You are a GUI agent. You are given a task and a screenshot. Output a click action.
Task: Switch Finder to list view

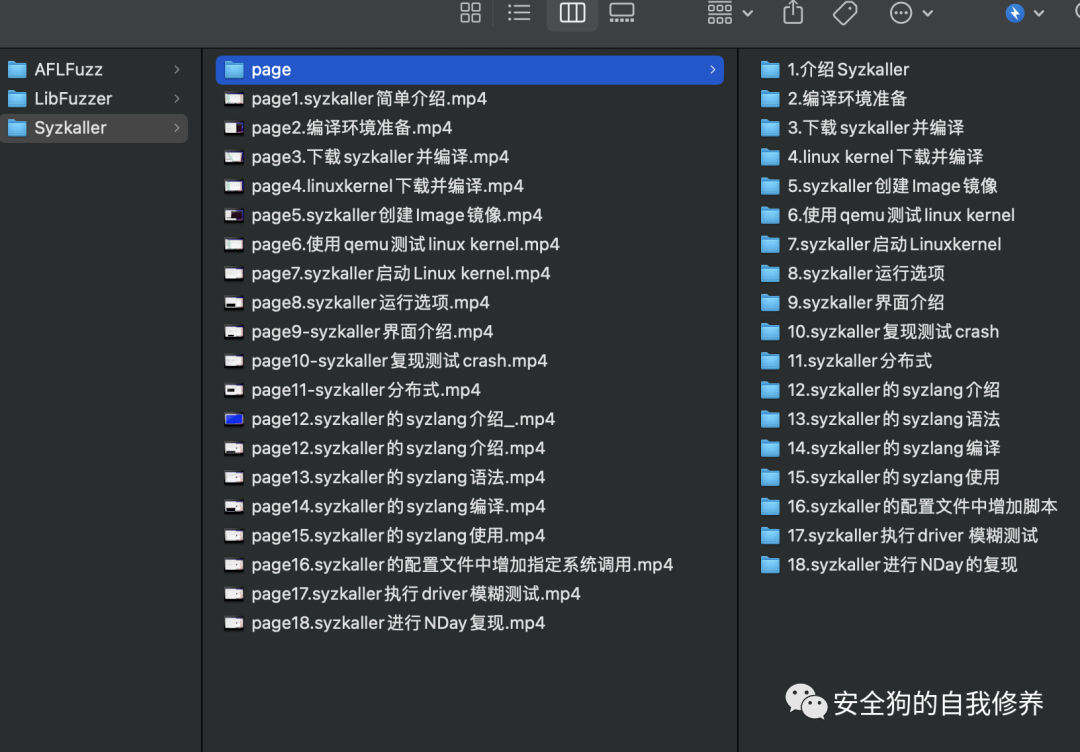pos(519,12)
